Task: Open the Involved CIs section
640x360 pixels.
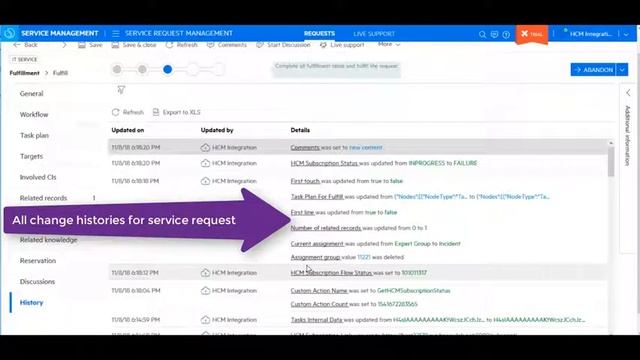Action: coord(38,177)
